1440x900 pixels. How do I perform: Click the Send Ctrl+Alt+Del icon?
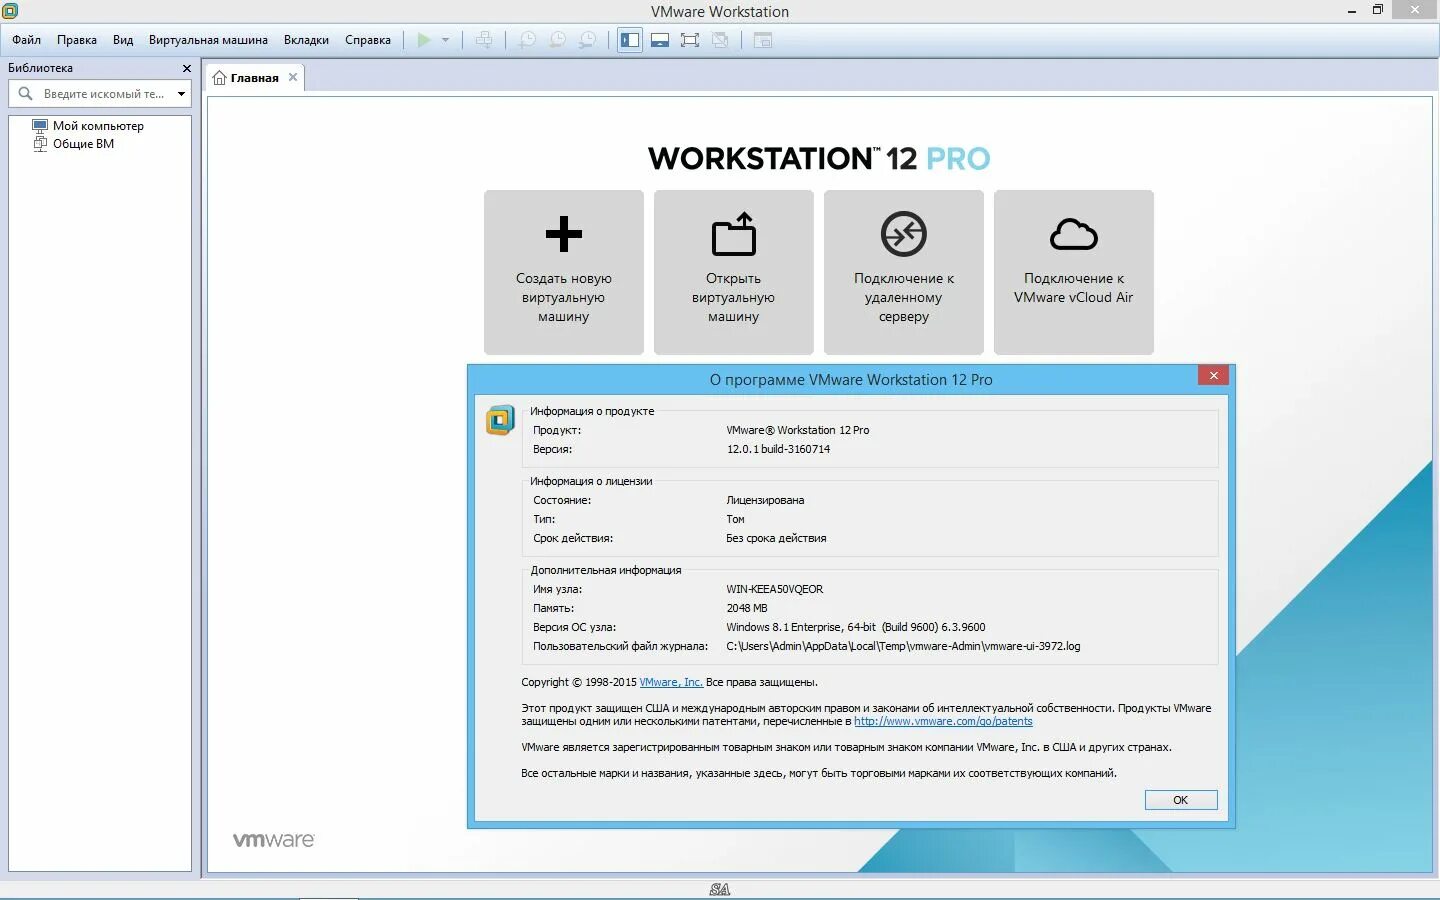(x=486, y=40)
